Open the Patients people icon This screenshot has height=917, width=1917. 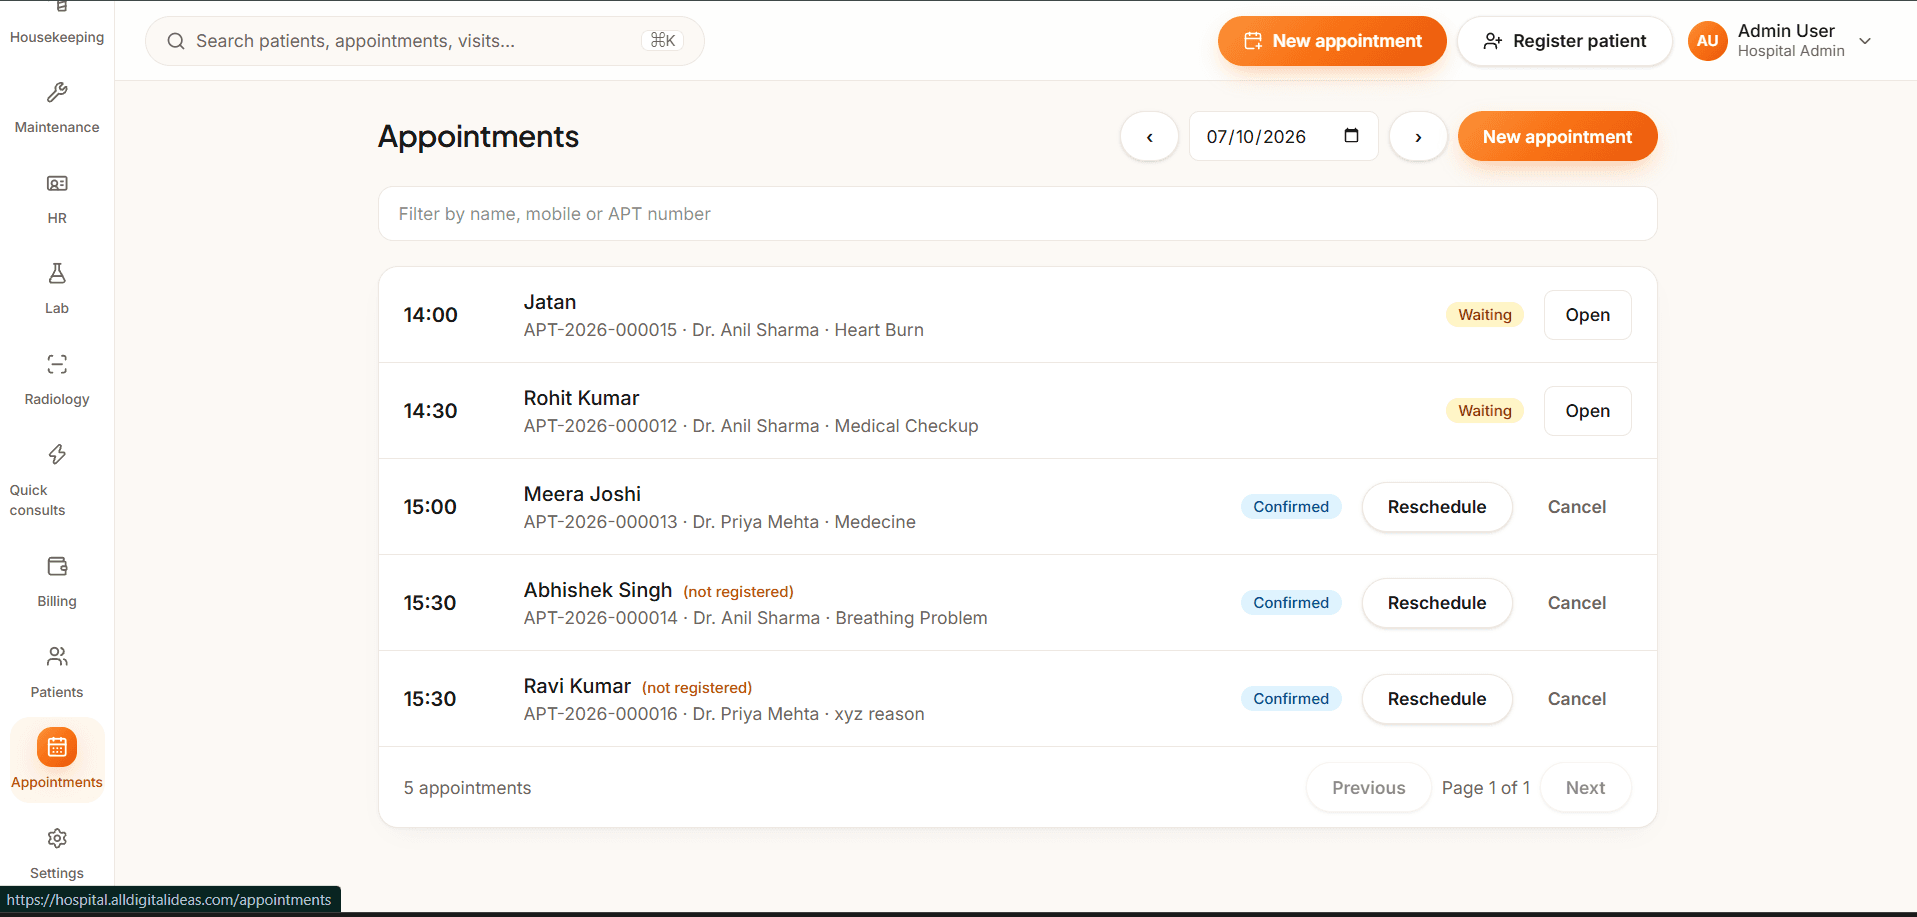[x=57, y=657]
